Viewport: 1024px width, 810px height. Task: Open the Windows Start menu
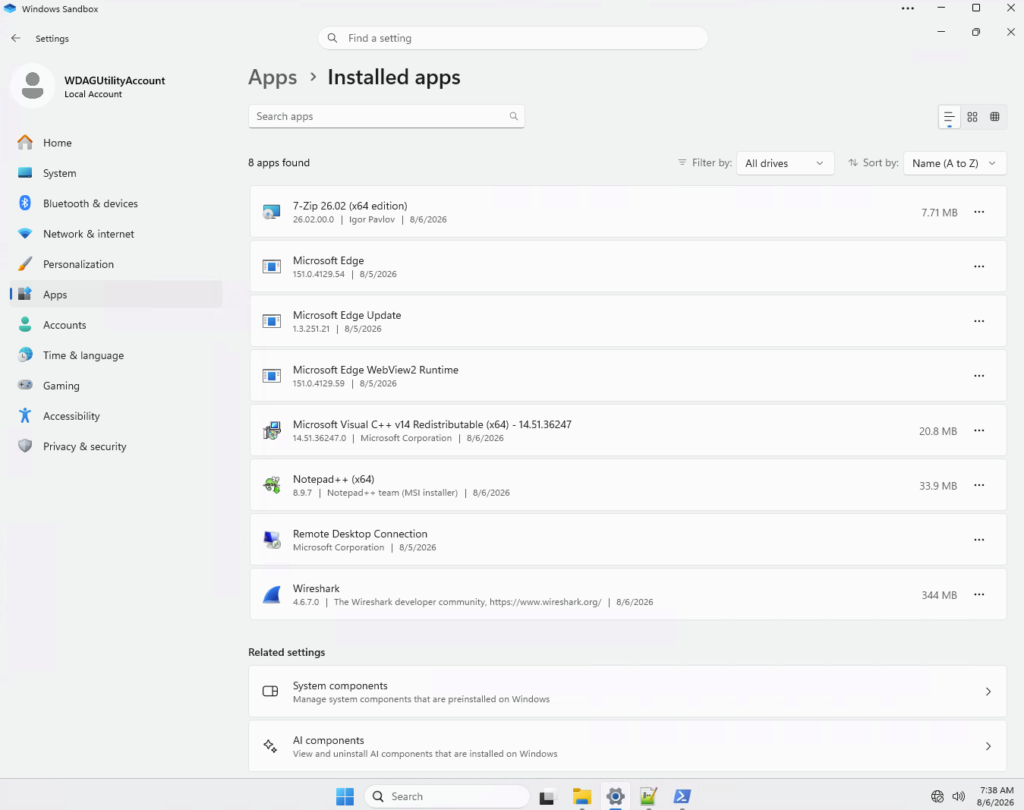(345, 796)
